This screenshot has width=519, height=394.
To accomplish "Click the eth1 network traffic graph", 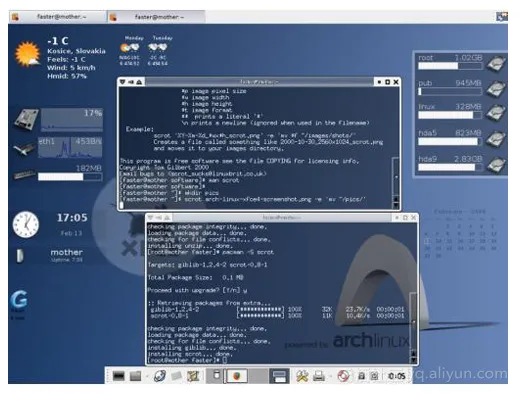I will click(x=70, y=147).
